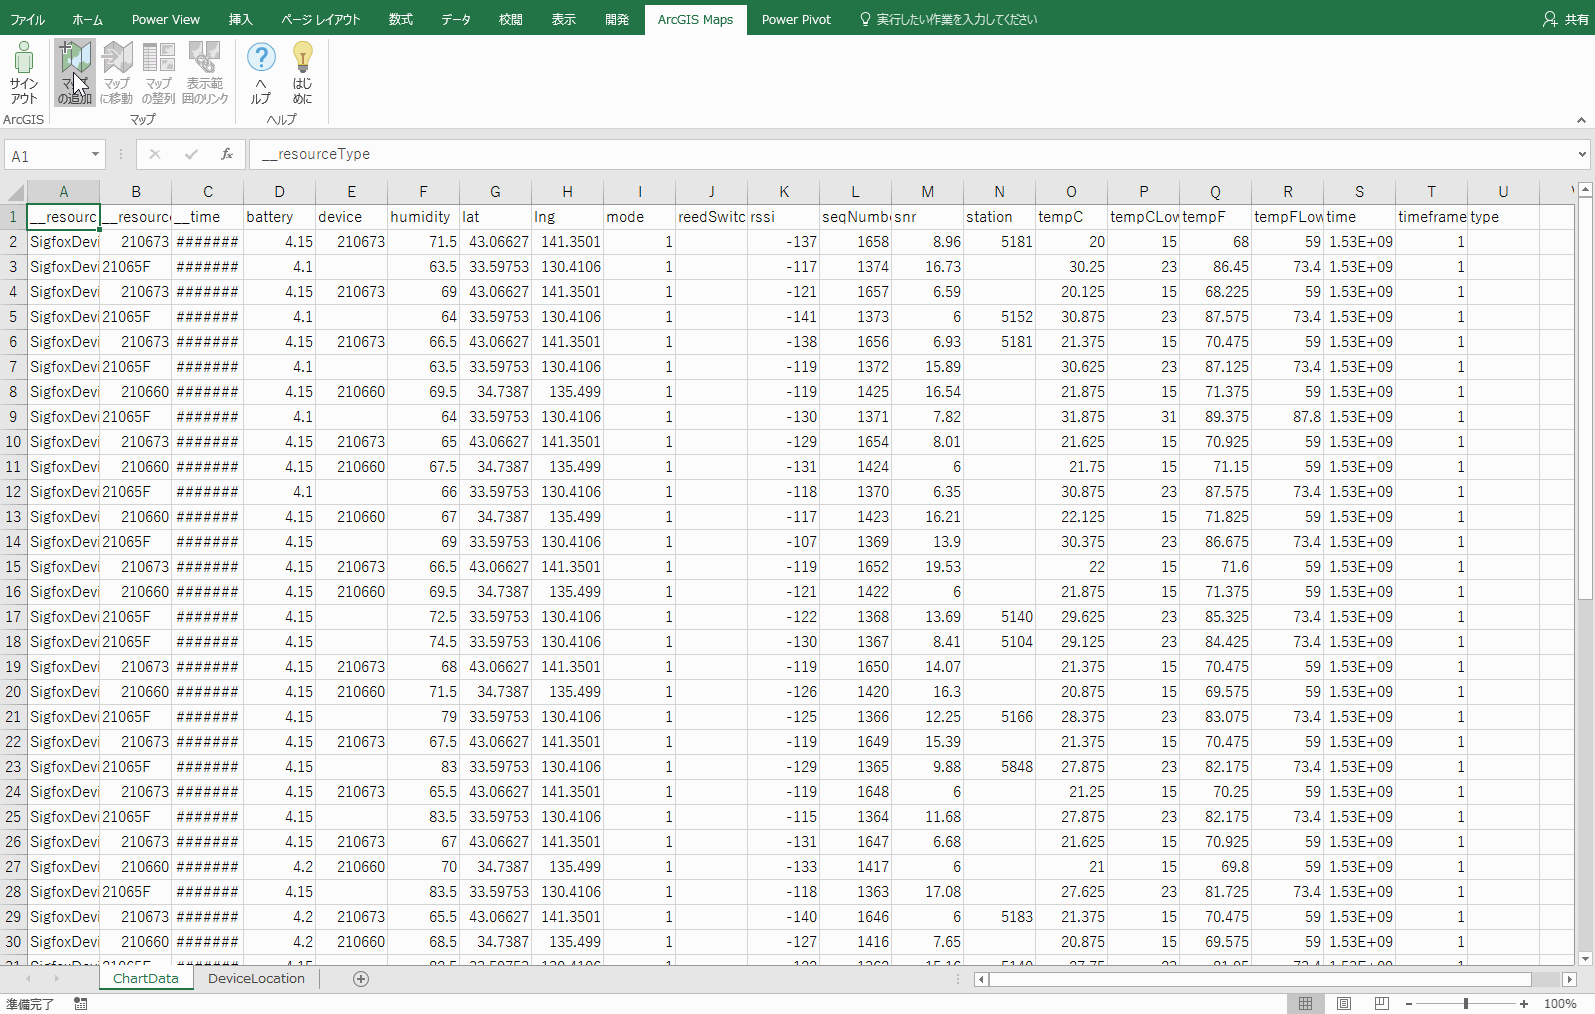
Task: Click the Insert Function fx icon
Action: [x=227, y=154]
